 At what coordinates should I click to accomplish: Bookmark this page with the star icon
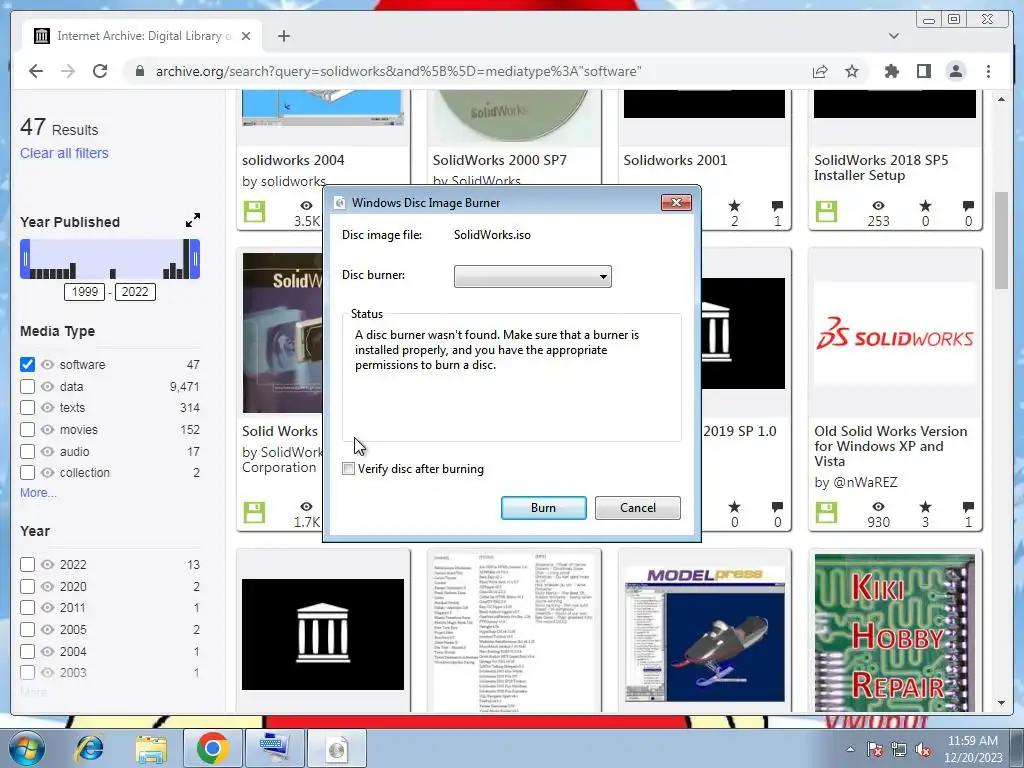tap(852, 71)
